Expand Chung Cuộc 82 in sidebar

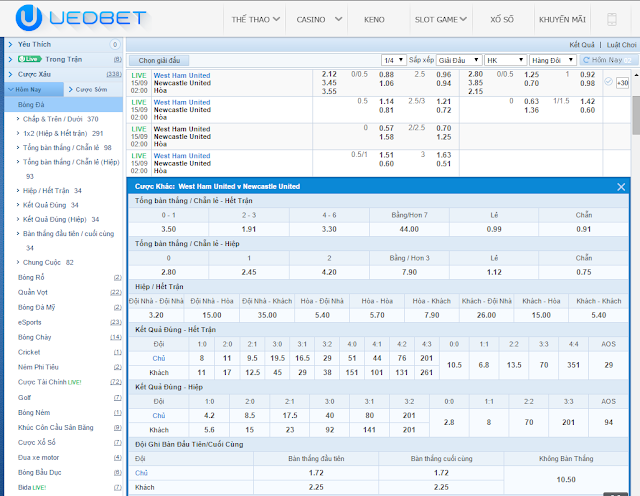click(x=48, y=262)
